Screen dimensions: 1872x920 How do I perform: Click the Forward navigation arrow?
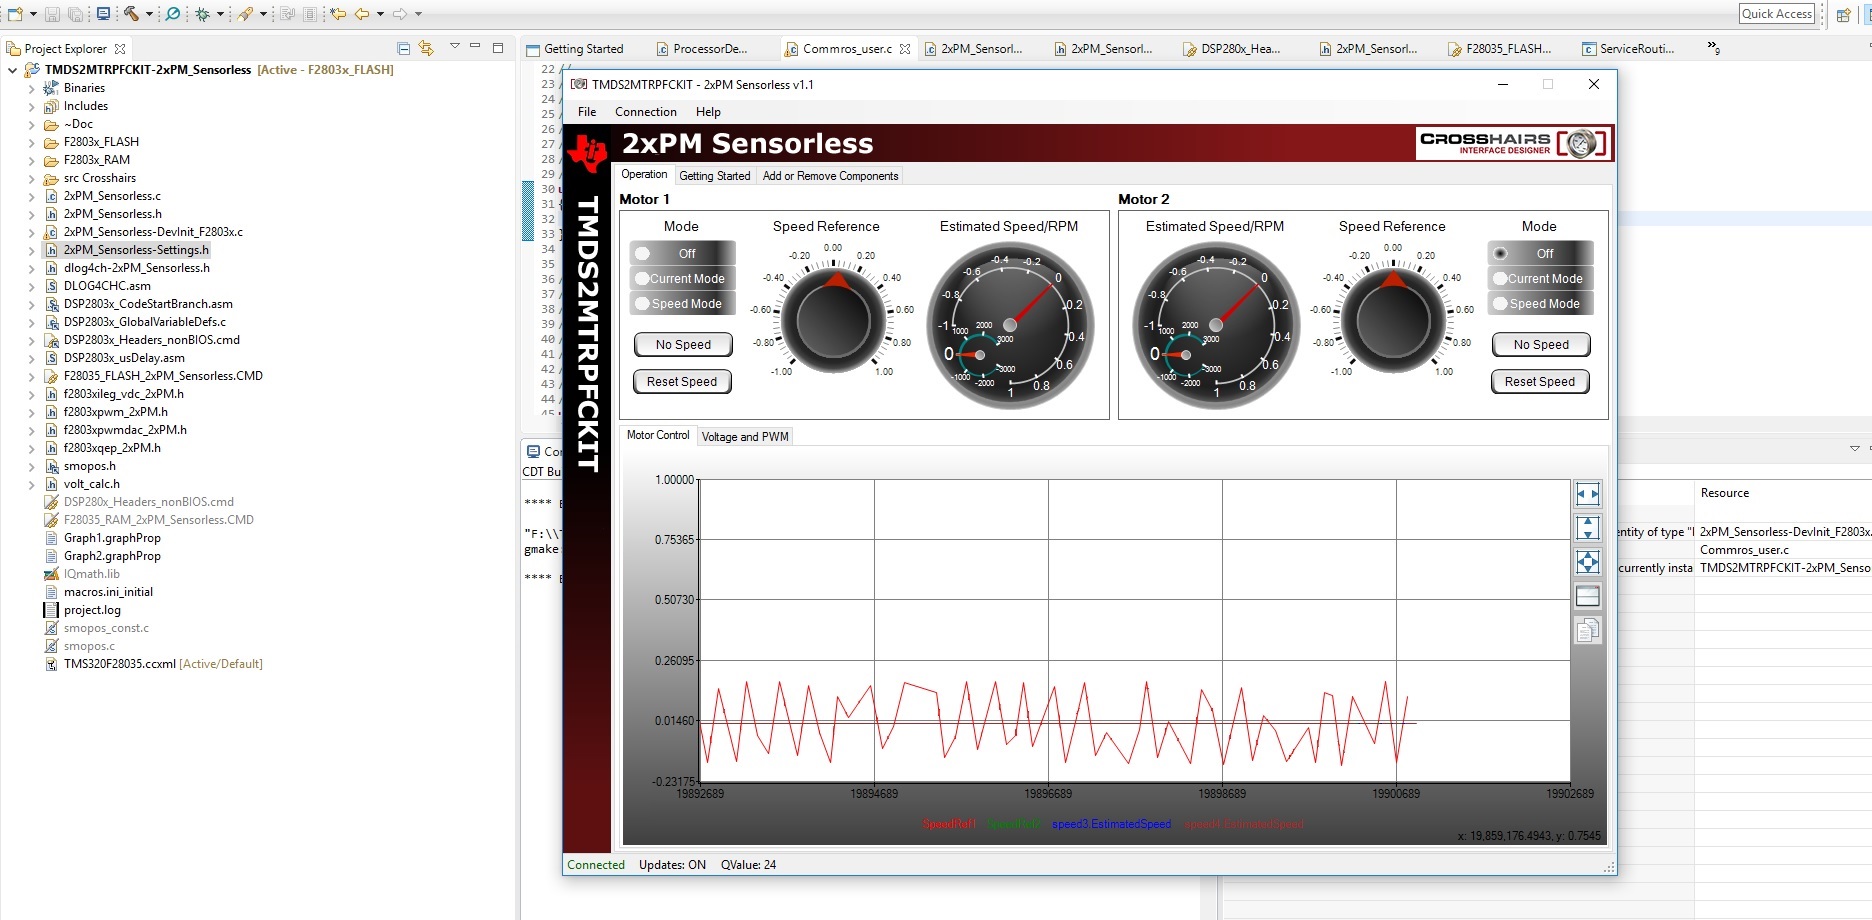point(400,14)
